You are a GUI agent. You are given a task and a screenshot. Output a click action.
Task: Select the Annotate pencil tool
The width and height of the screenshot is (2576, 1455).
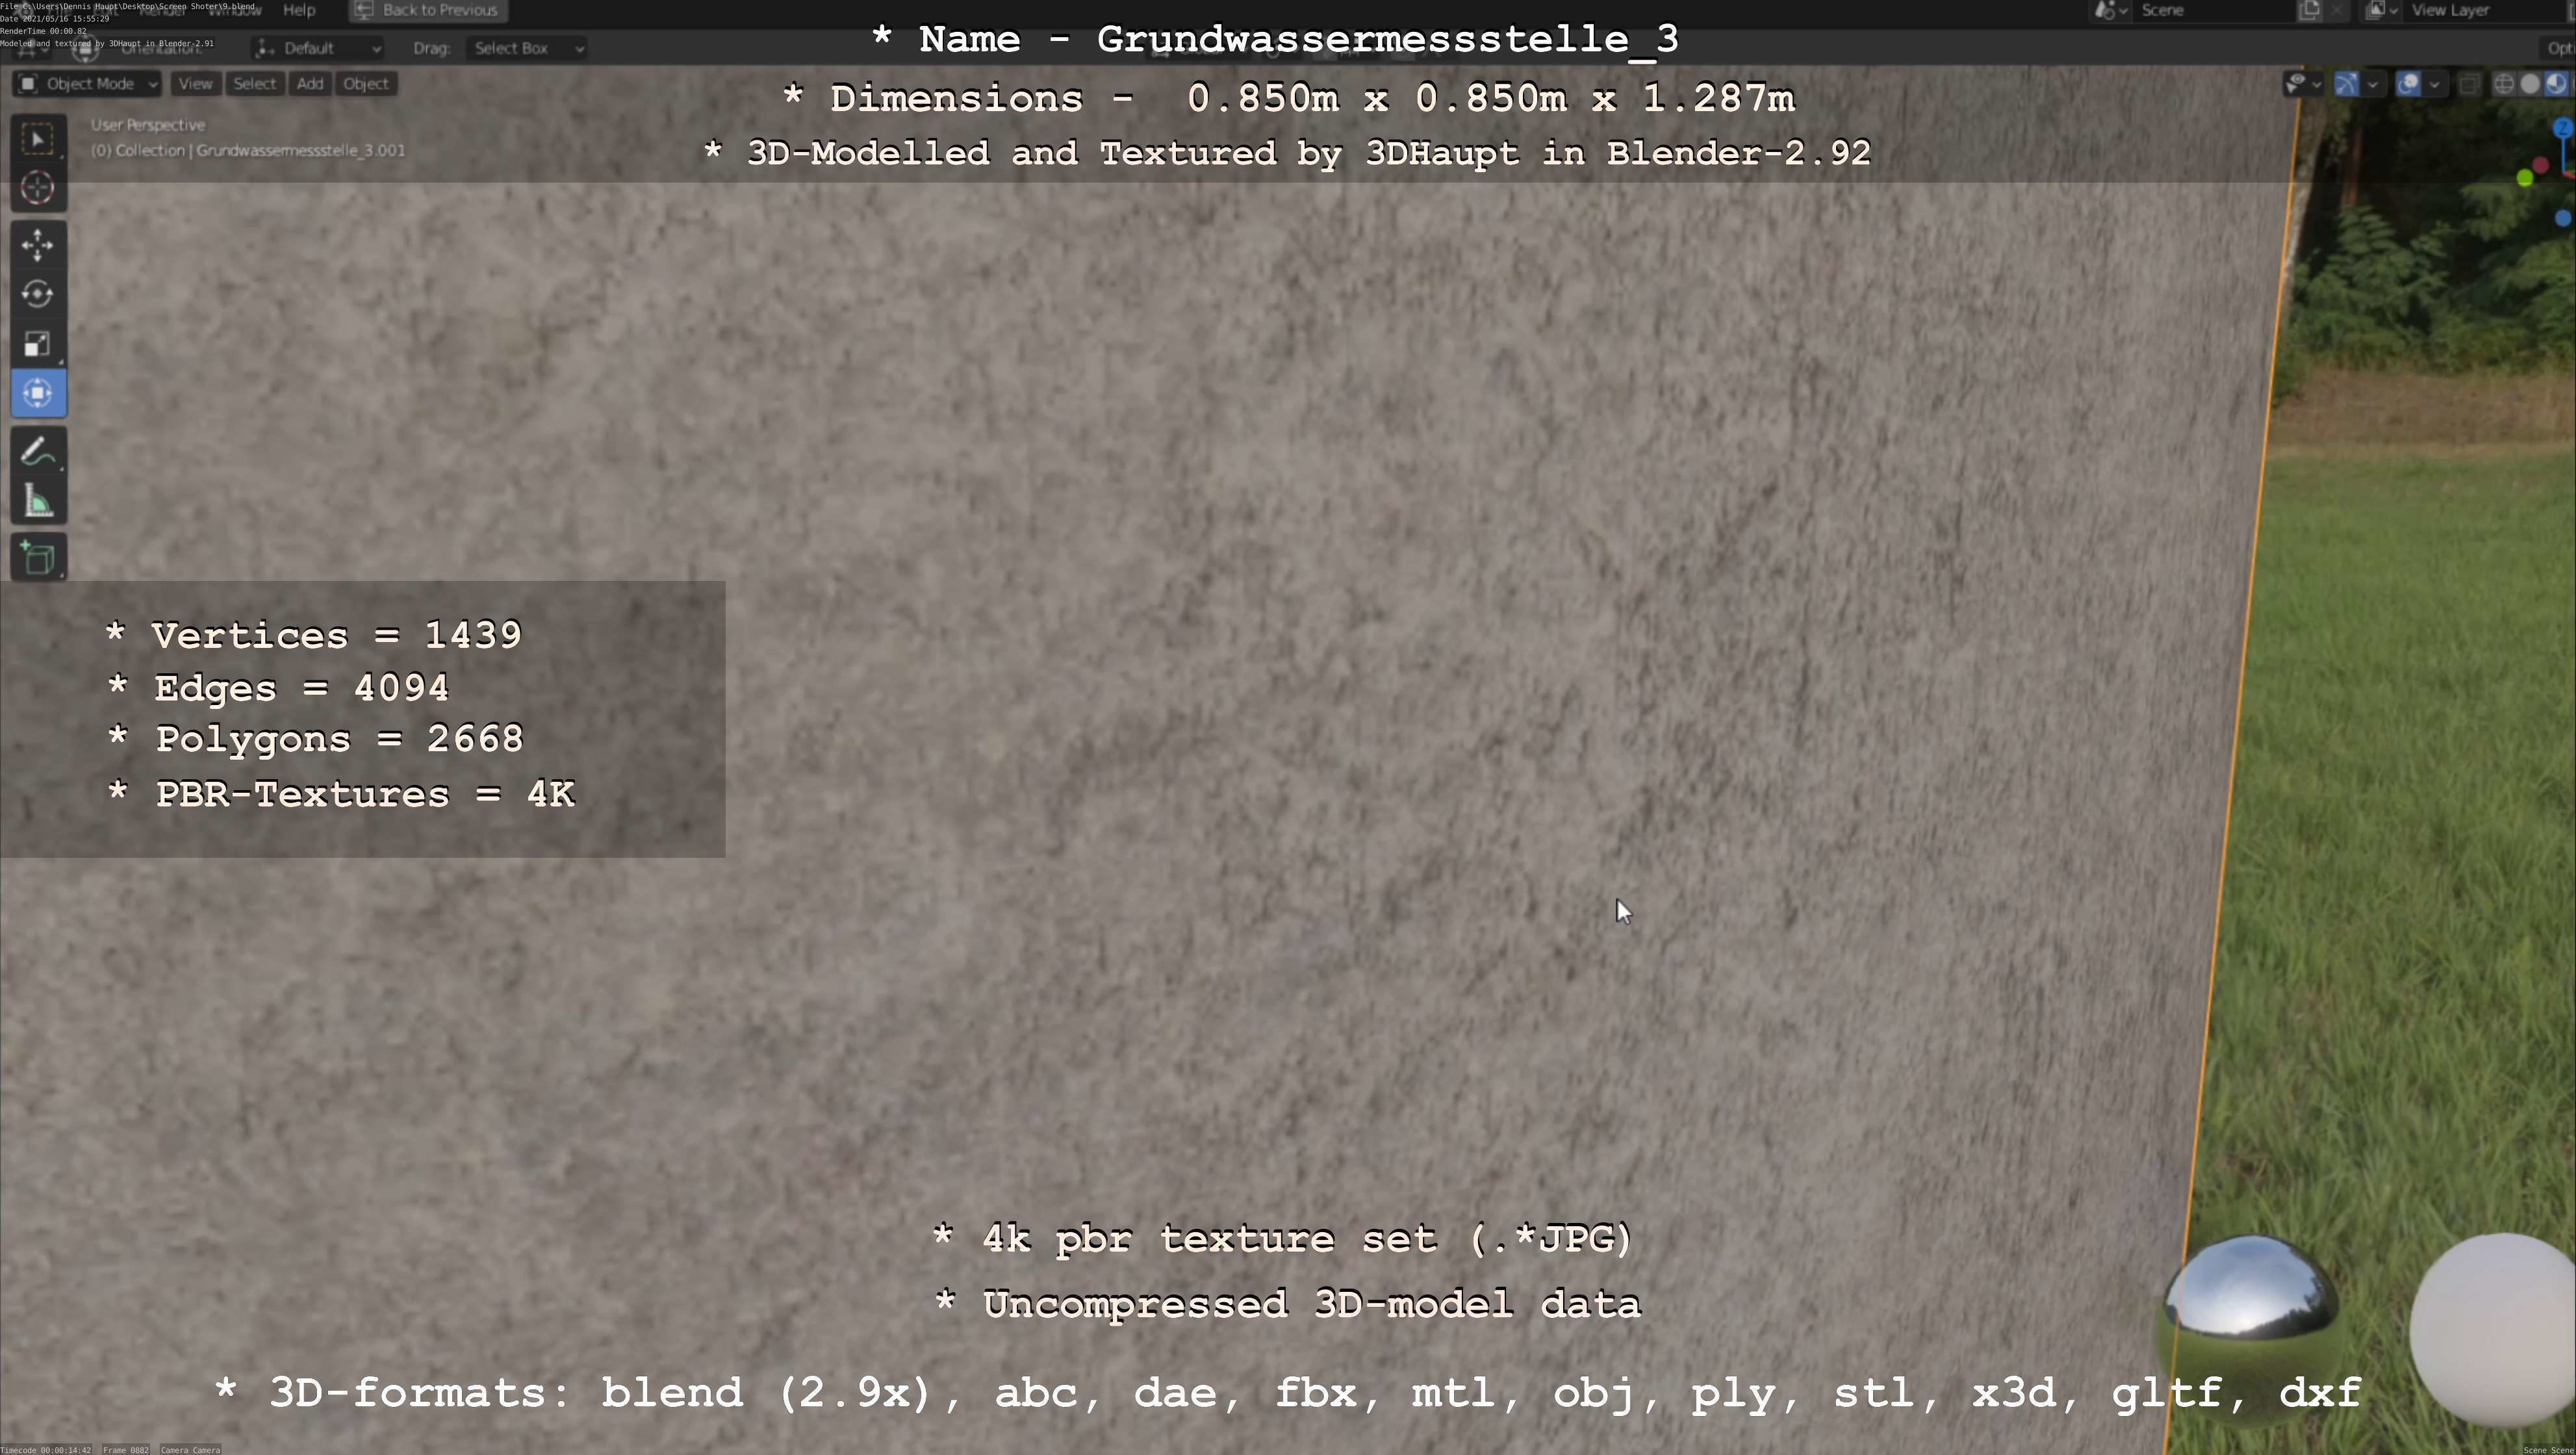tap(38, 452)
